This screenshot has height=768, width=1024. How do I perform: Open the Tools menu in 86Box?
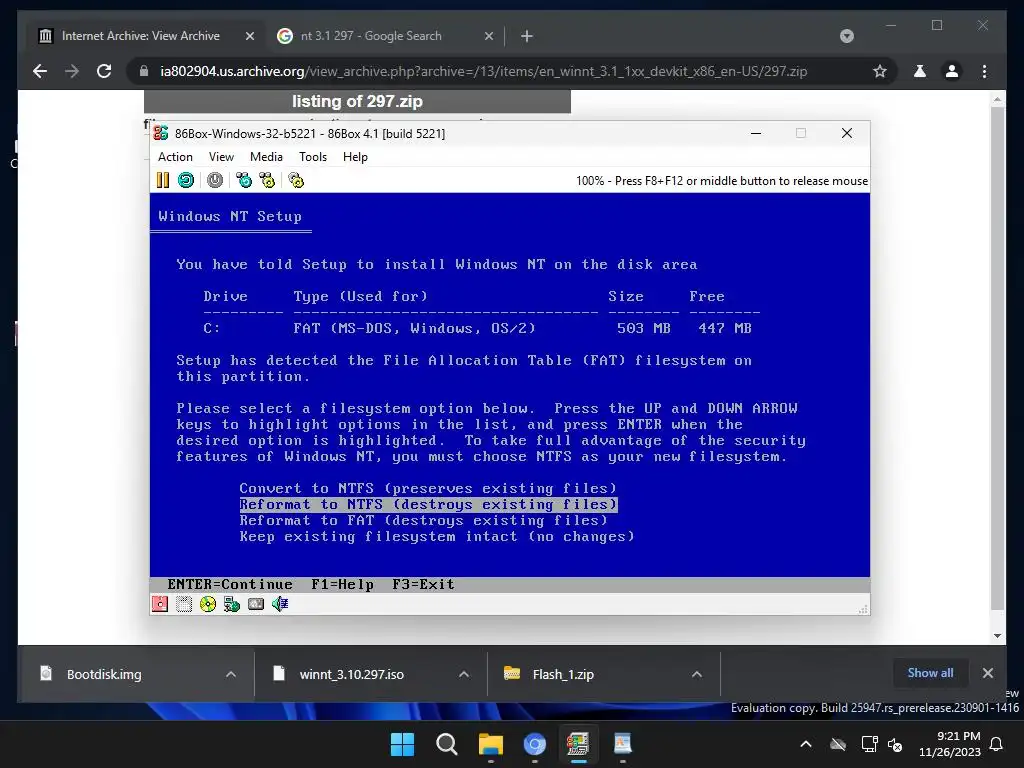(313, 157)
